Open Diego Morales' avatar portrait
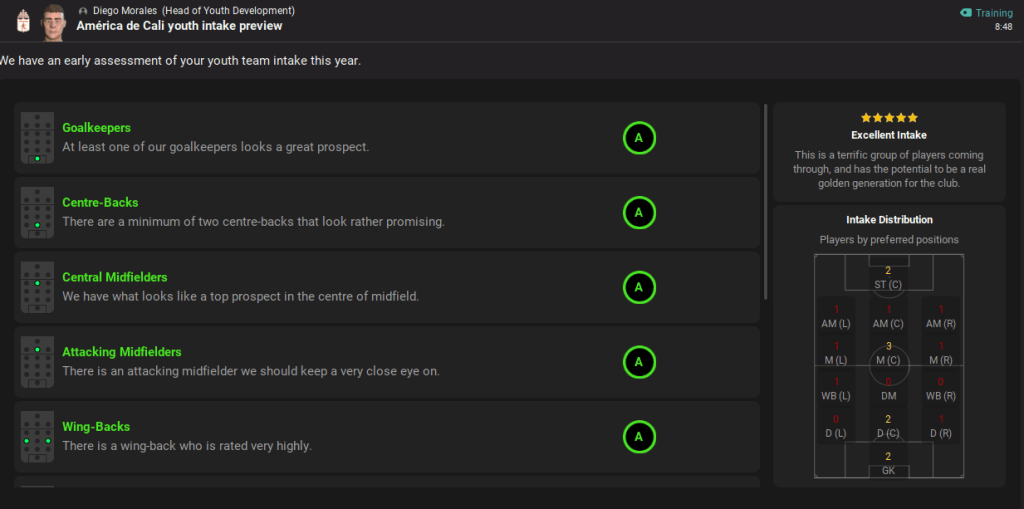The width and height of the screenshot is (1024, 509). 53,21
